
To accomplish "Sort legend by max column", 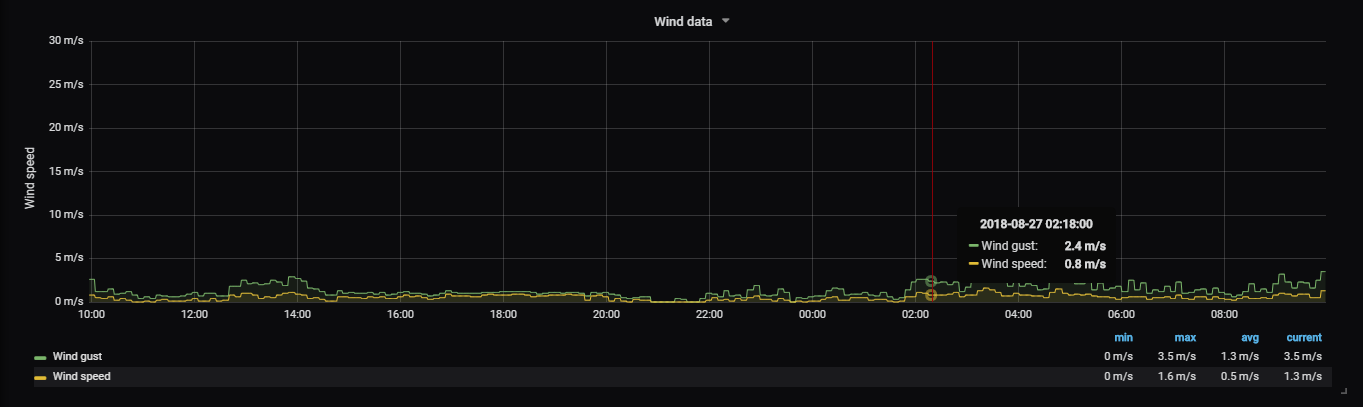I will pyautogui.click(x=1184, y=338).
